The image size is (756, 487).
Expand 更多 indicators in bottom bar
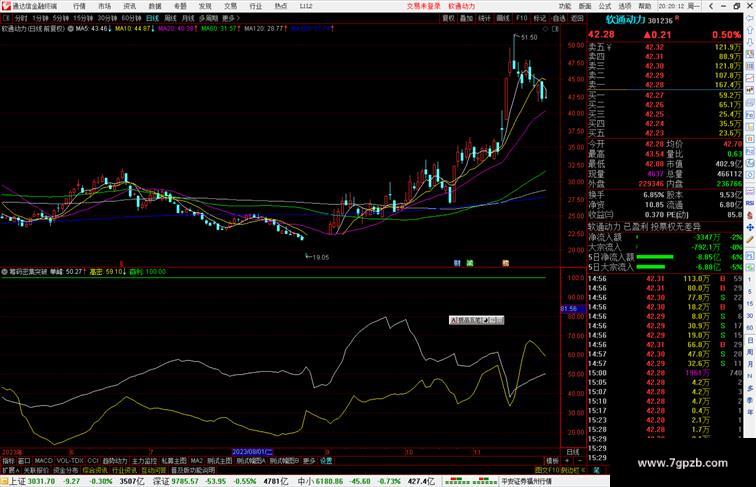click(x=310, y=461)
